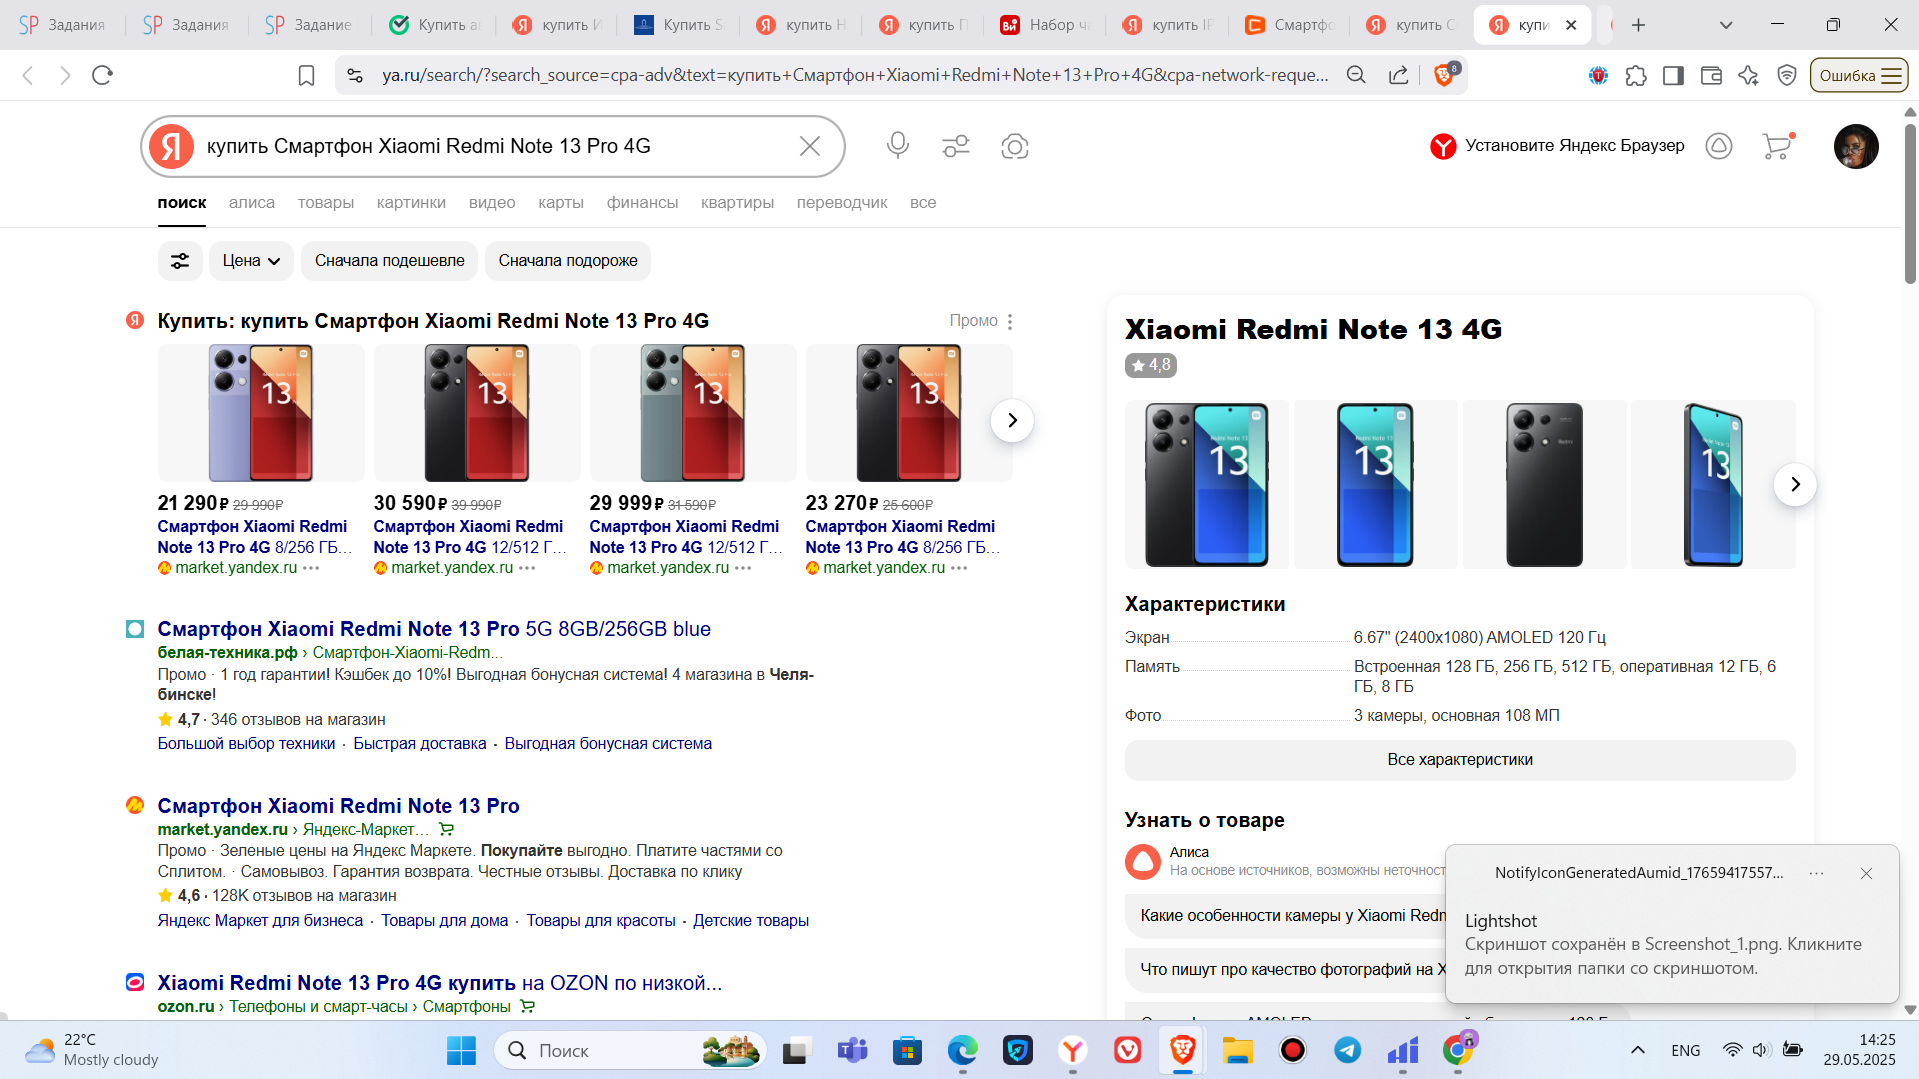The height and width of the screenshot is (1079, 1919).
Task: Click Все характеристики button
Action: pos(1460,760)
